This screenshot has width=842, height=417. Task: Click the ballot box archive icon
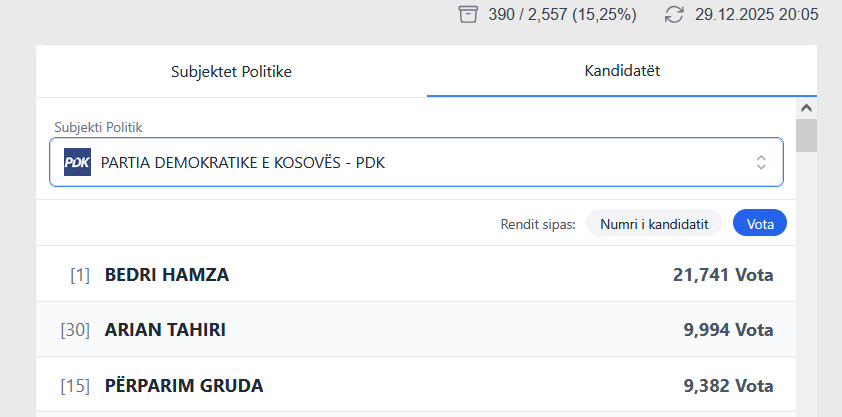468,14
